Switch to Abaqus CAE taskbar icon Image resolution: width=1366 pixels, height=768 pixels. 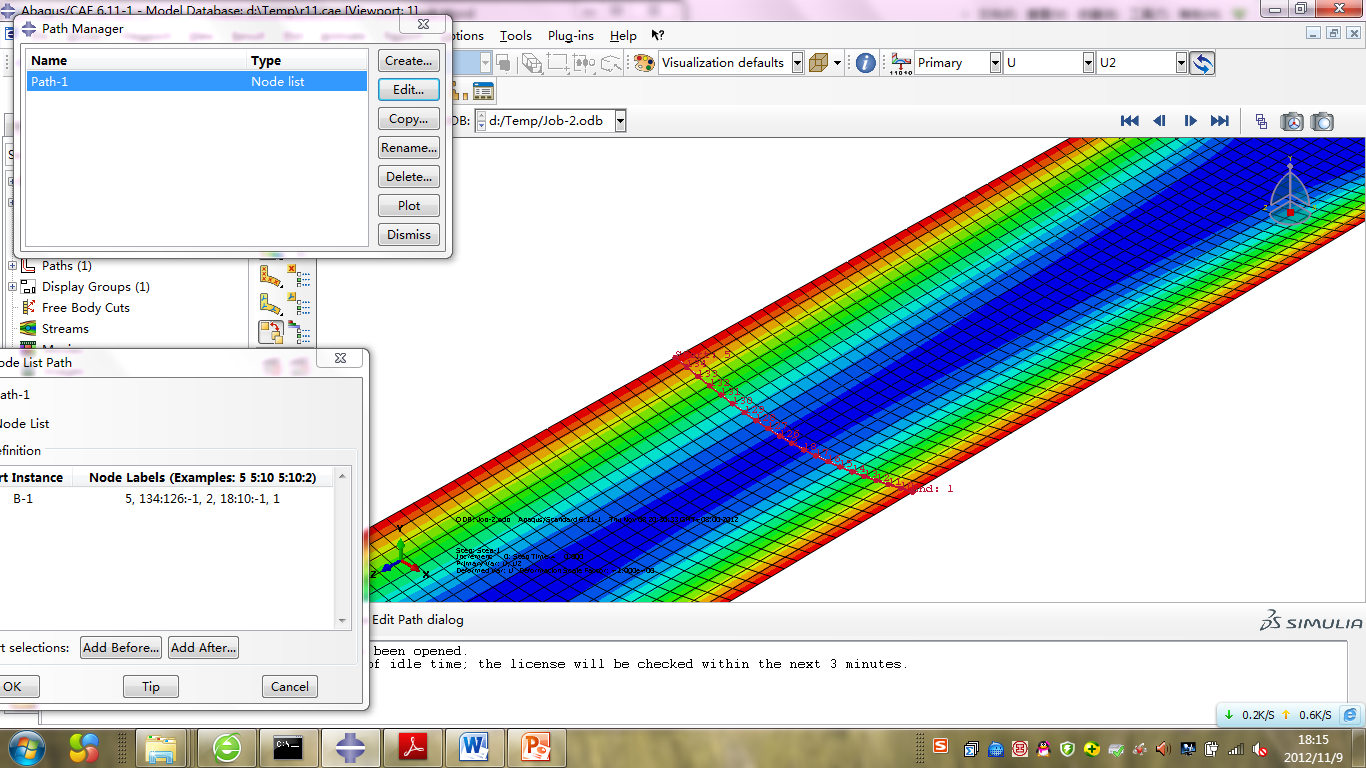tap(351, 748)
